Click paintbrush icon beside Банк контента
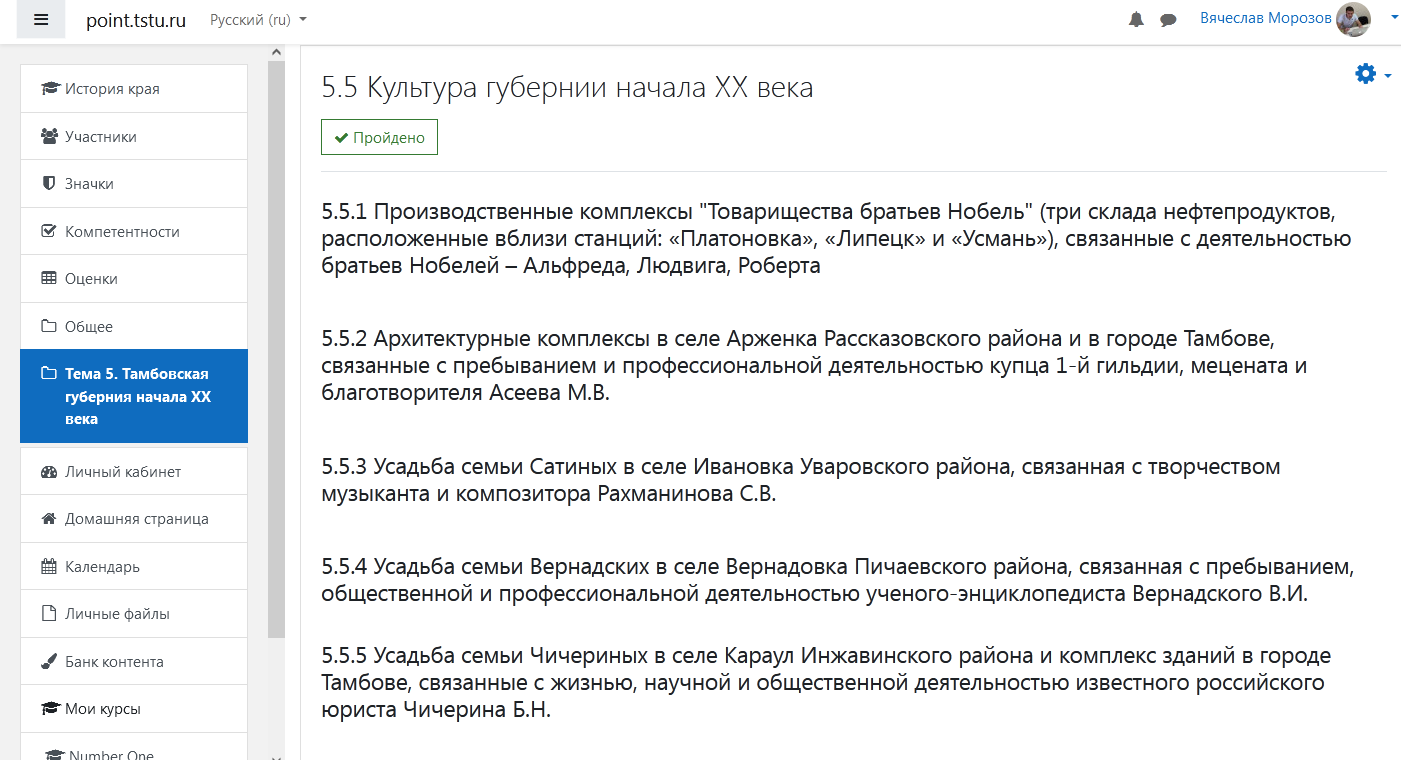The height and width of the screenshot is (760, 1401). (x=49, y=661)
